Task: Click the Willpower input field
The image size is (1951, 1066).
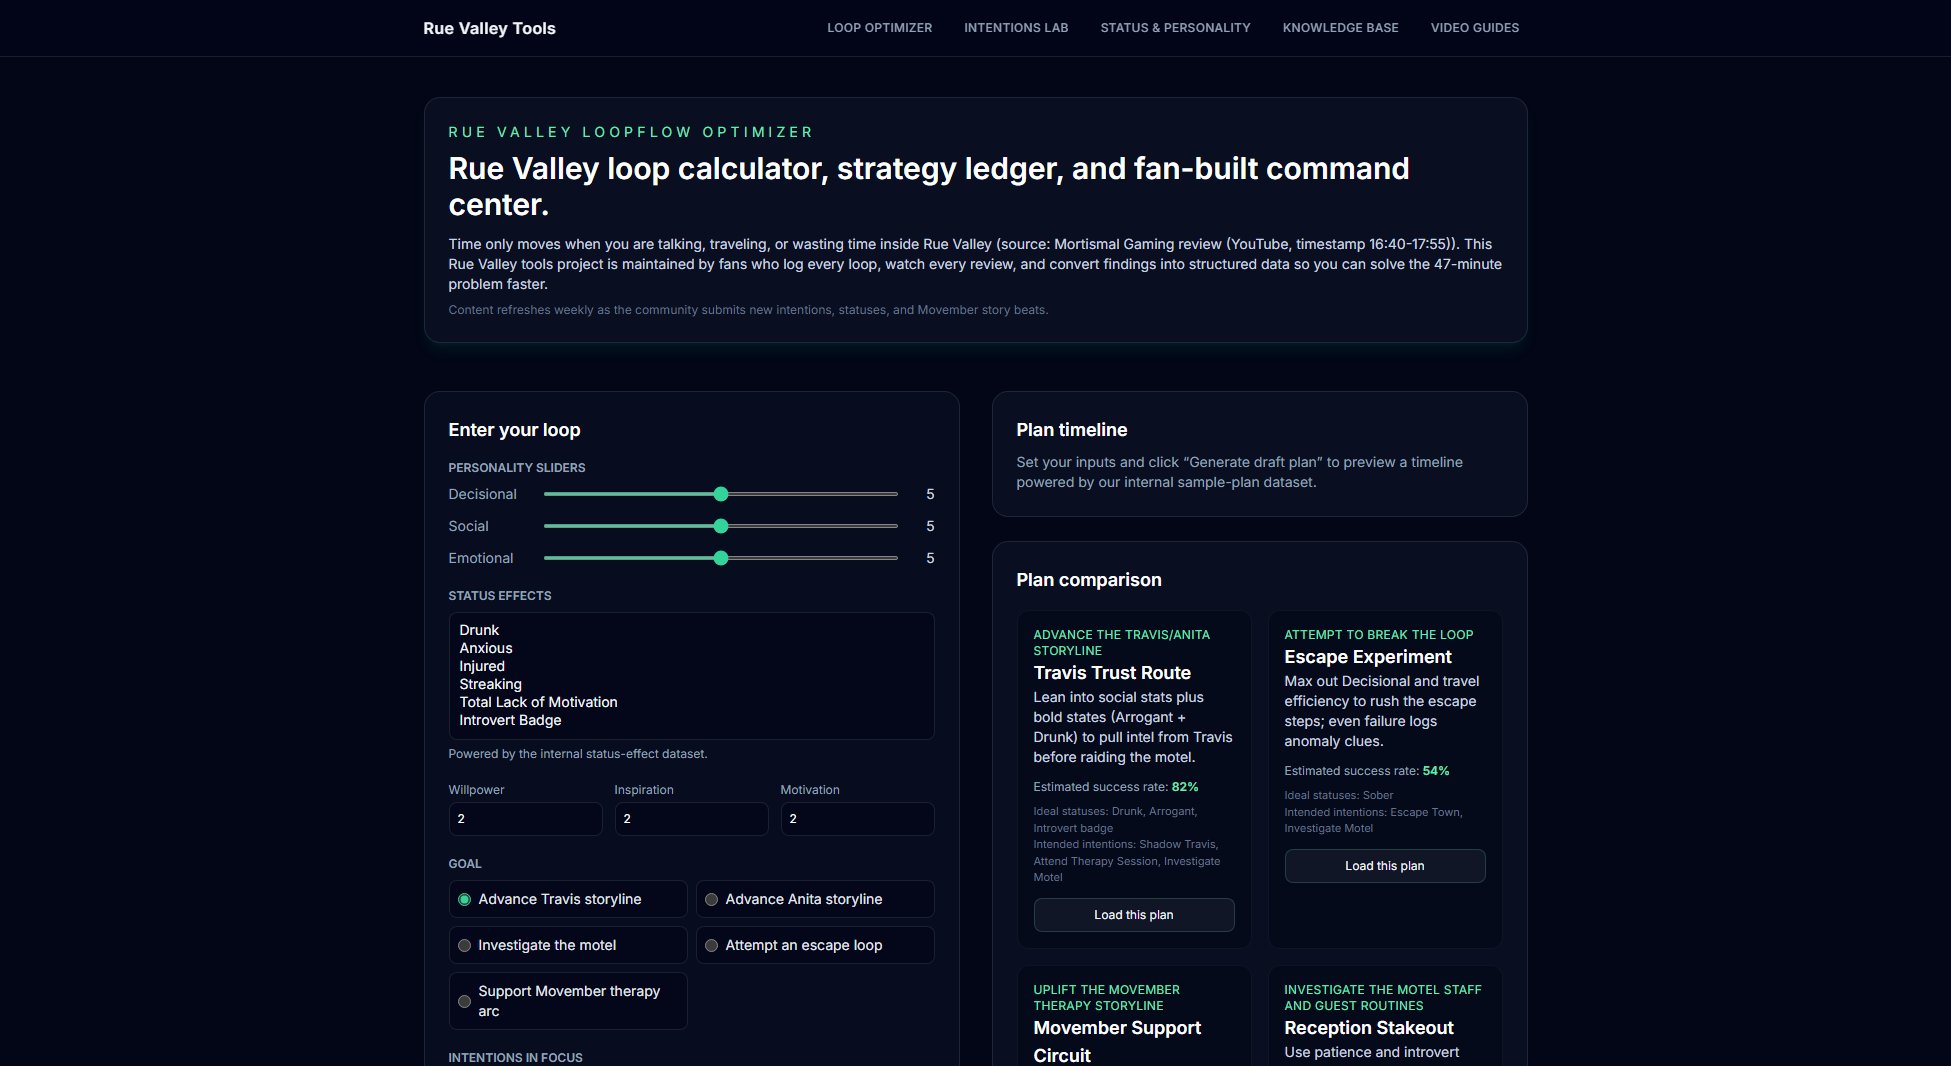Action: (525, 818)
